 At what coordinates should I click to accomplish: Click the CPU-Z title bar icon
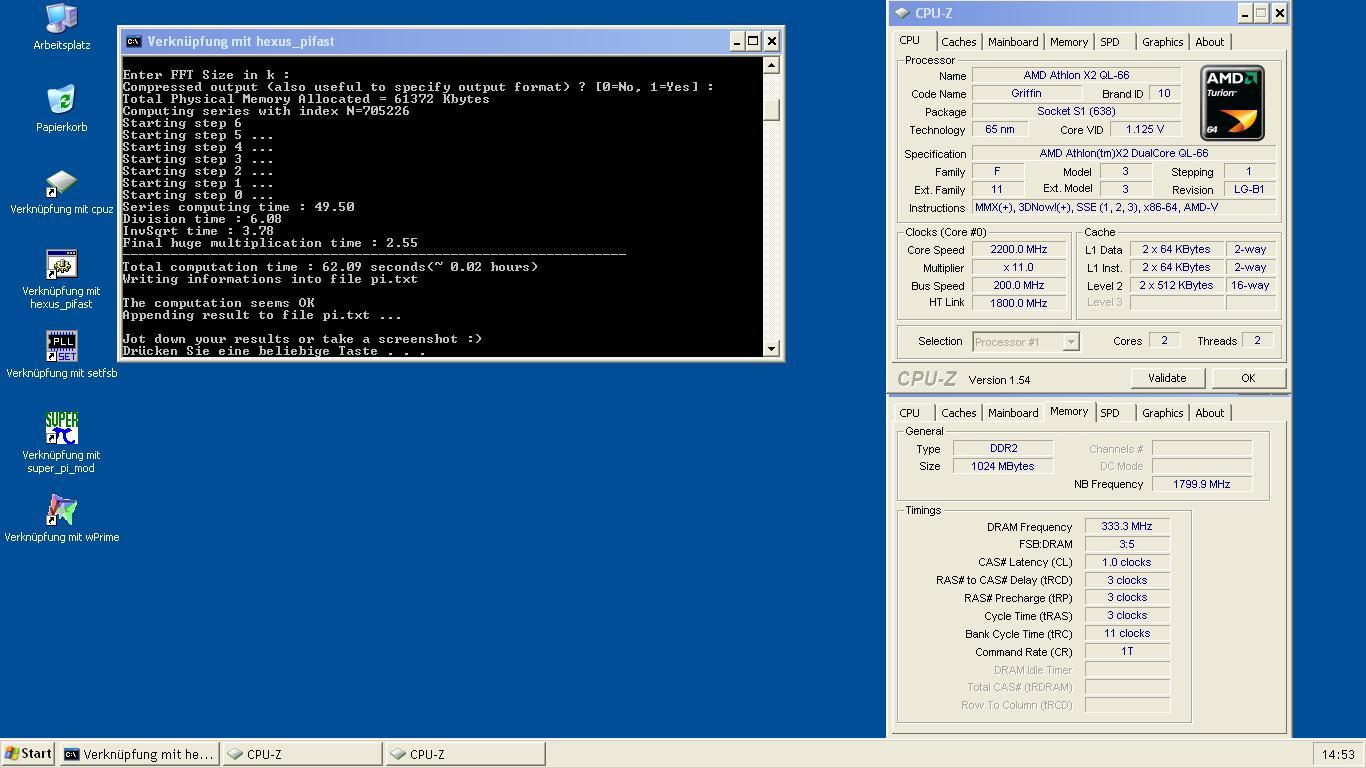902,13
